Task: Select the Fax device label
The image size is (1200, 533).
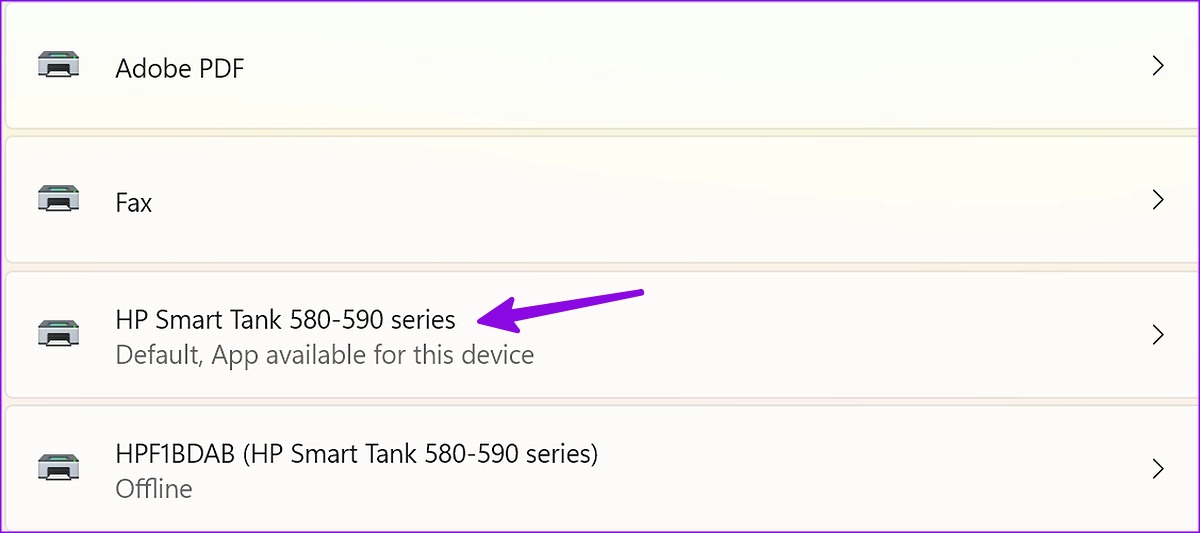Action: 134,203
